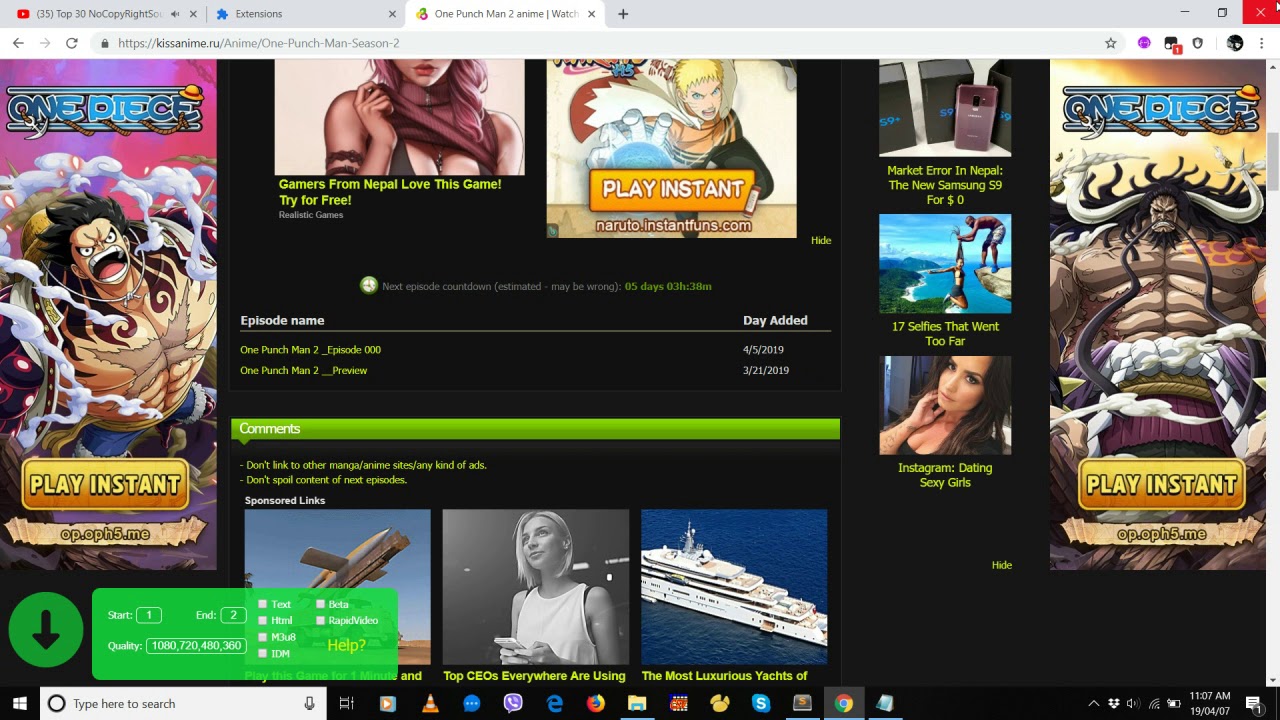The image size is (1280, 720).
Task: Open the volume control in tray
Action: pos(1132,703)
